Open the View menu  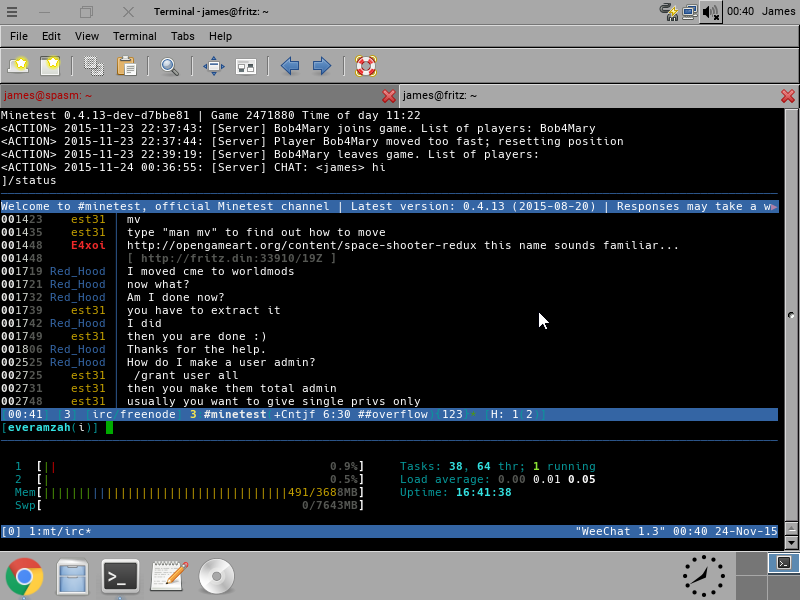click(87, 36)
